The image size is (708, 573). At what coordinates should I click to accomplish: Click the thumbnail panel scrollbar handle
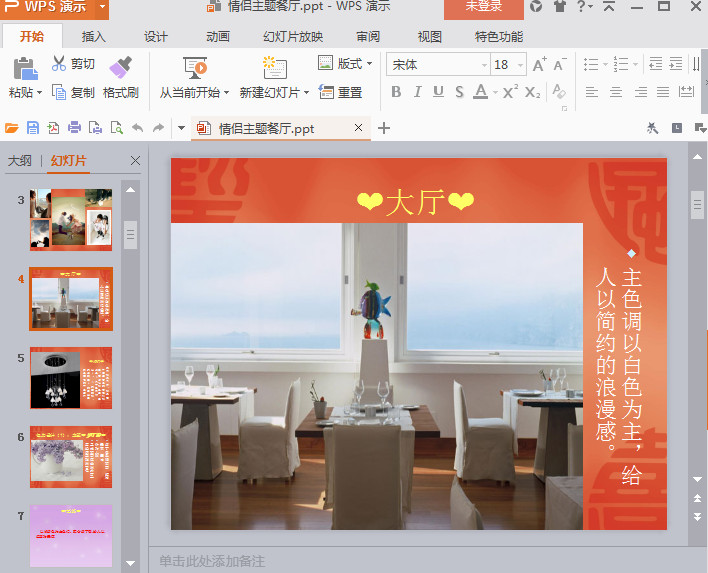click(x=130, y=234)
